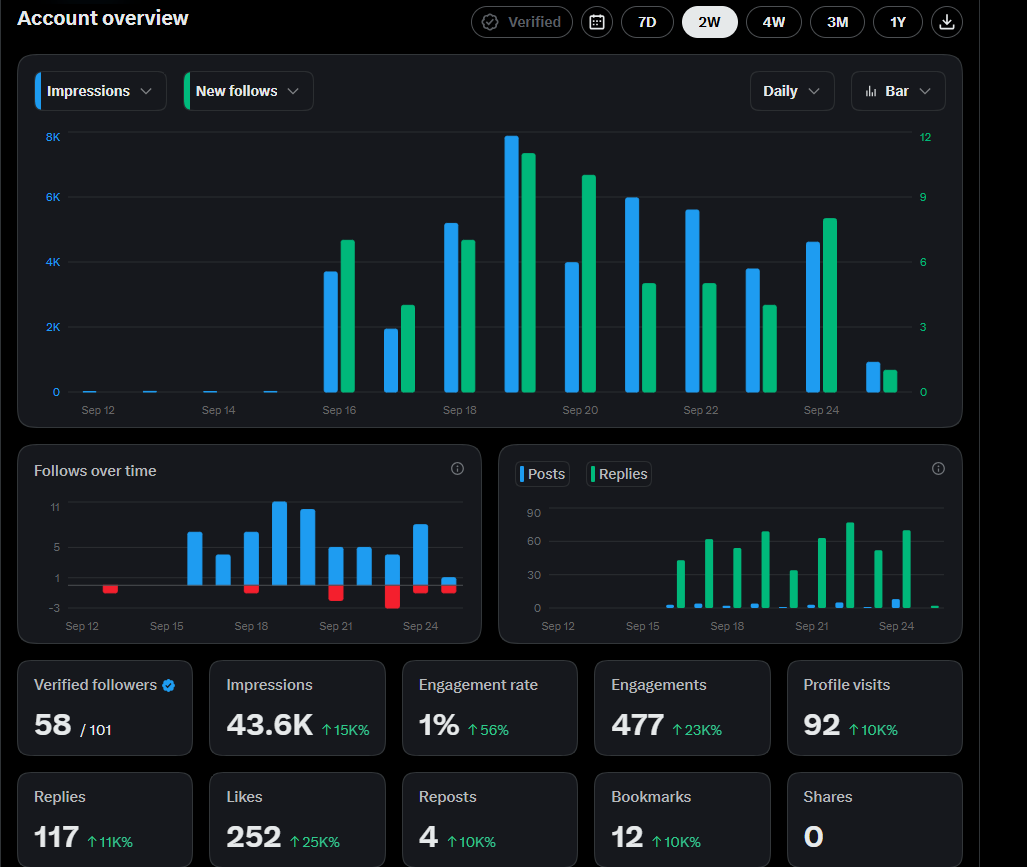Click info icon in Follows over time card
Viewport: 1027px width, 867px height.
(x=457, y=468)
